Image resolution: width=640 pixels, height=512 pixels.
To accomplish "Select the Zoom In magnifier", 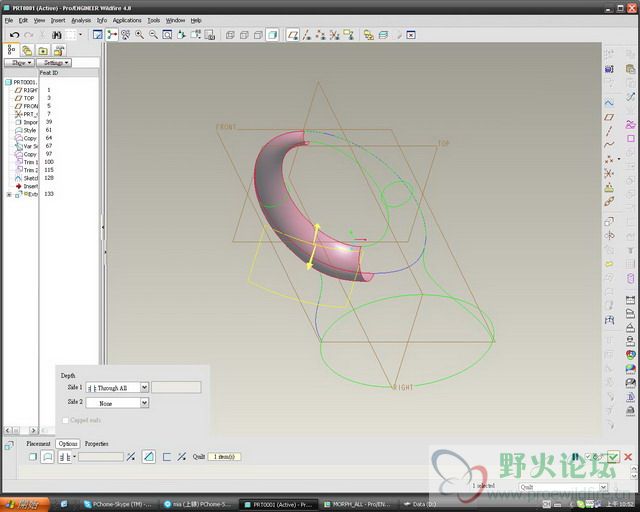I will coord(139,35).
